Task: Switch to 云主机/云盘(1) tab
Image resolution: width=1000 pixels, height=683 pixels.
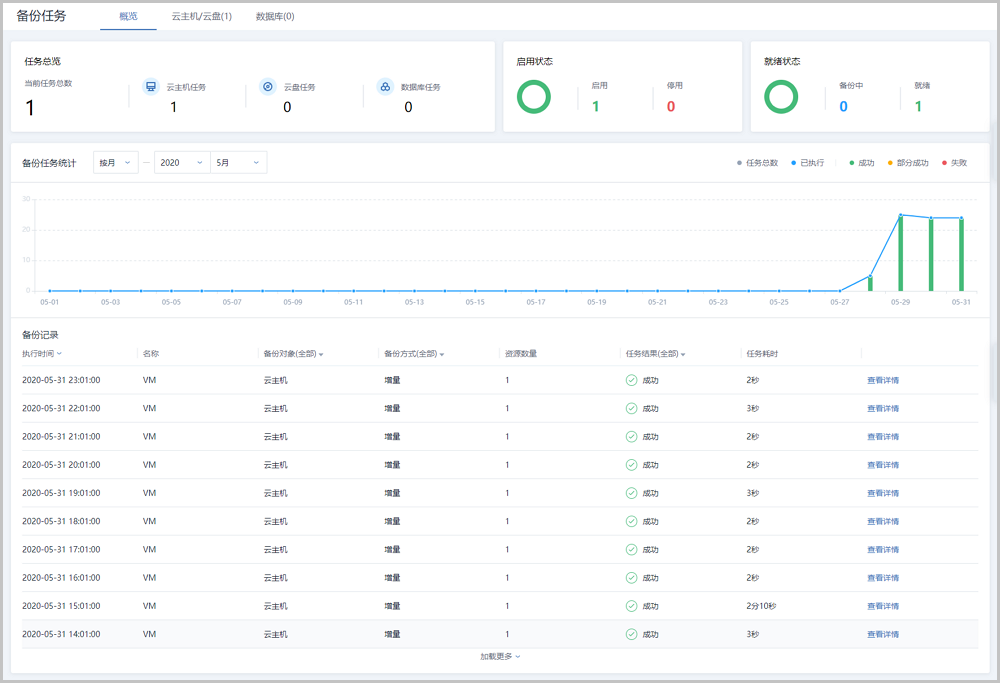Action: (x=201, y=17)
